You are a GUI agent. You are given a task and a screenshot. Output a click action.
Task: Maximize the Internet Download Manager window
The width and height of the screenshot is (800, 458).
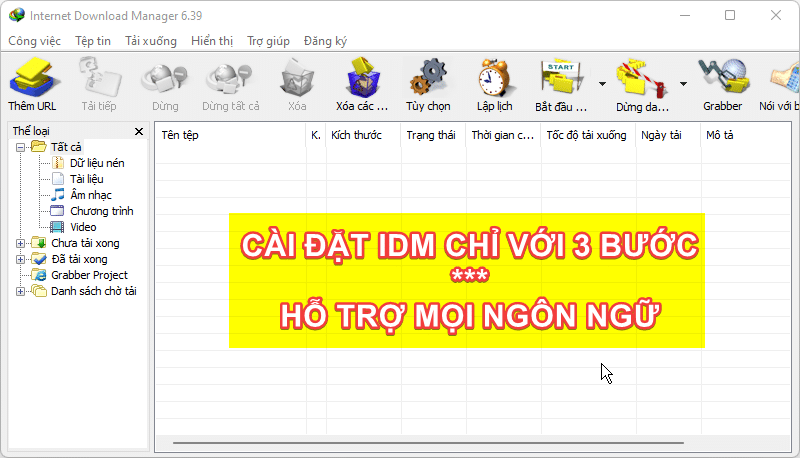pyautogui.click(x=730, y=15)
